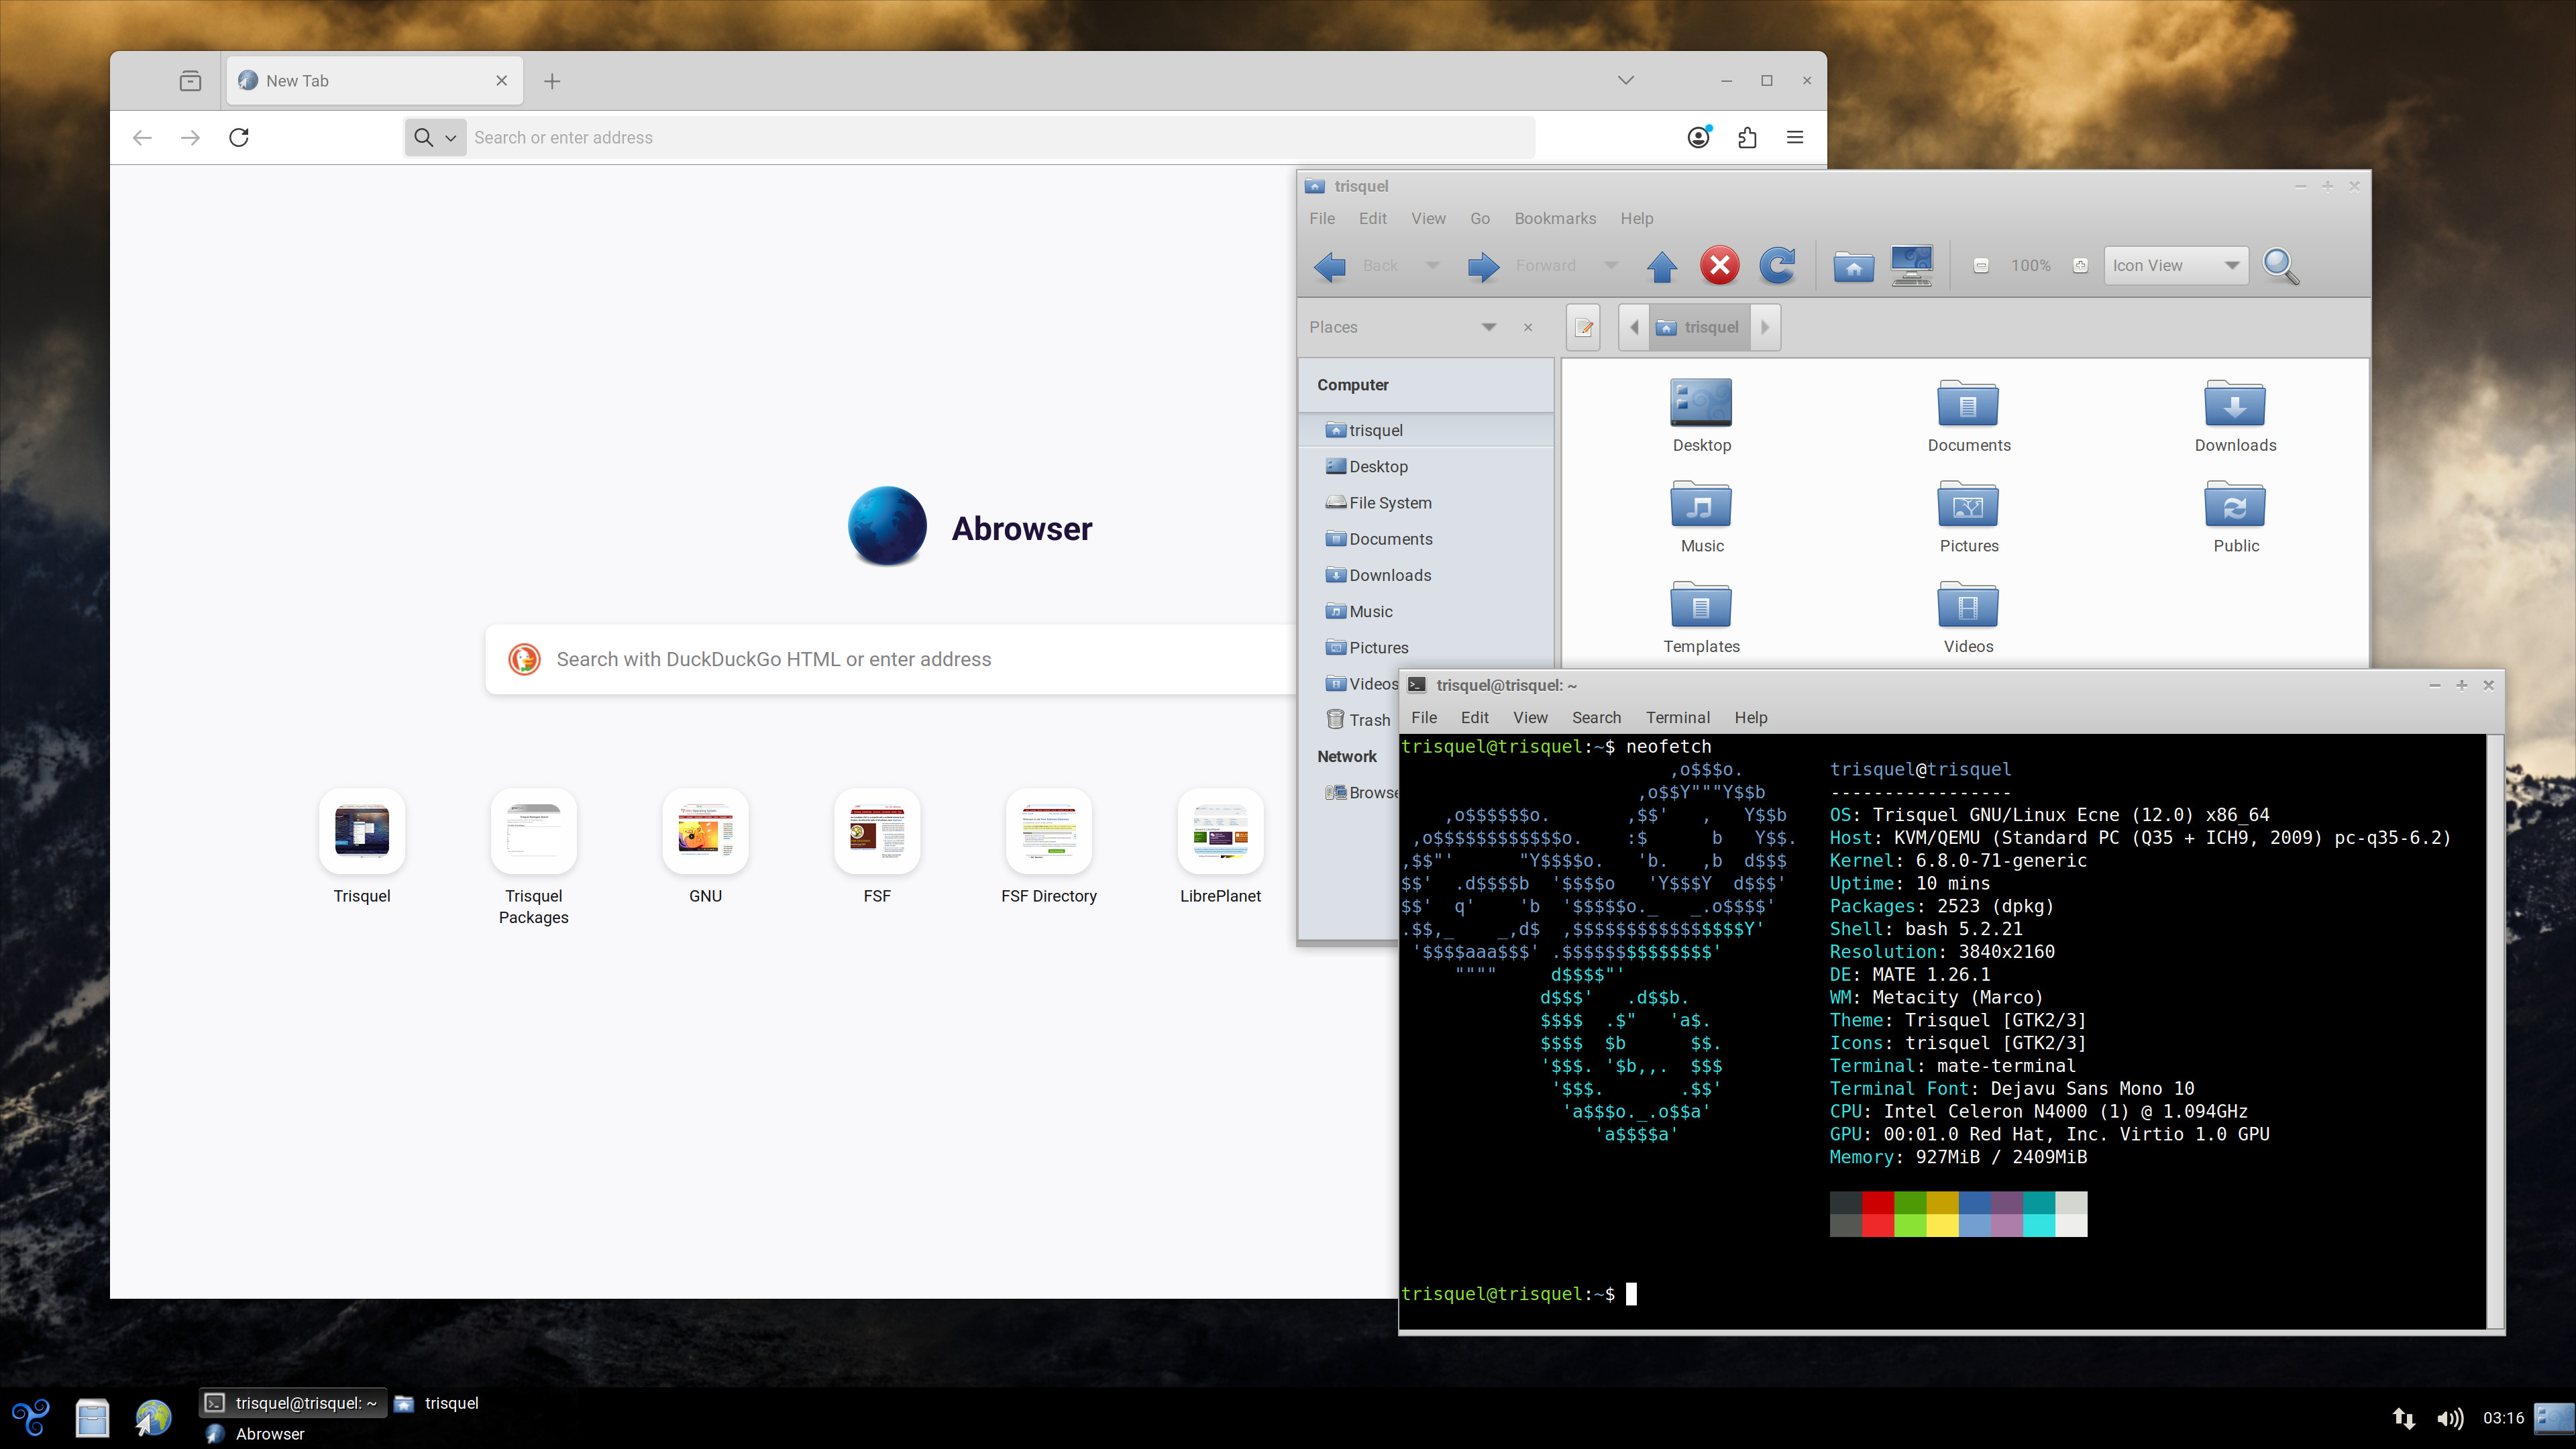This screenshot has width=2576, height=1449.
Task: Reload the file manager folder view
Action: [x=1777, y=266]
